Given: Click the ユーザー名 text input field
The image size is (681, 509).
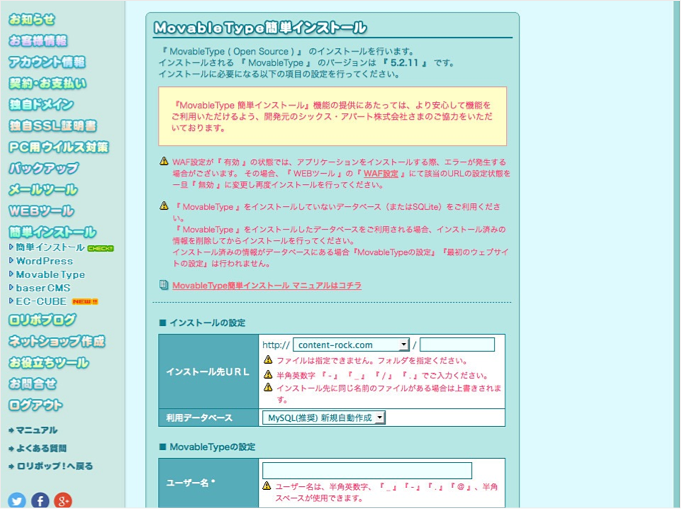Looking at the screenshot, I should (x=367, y=470).
